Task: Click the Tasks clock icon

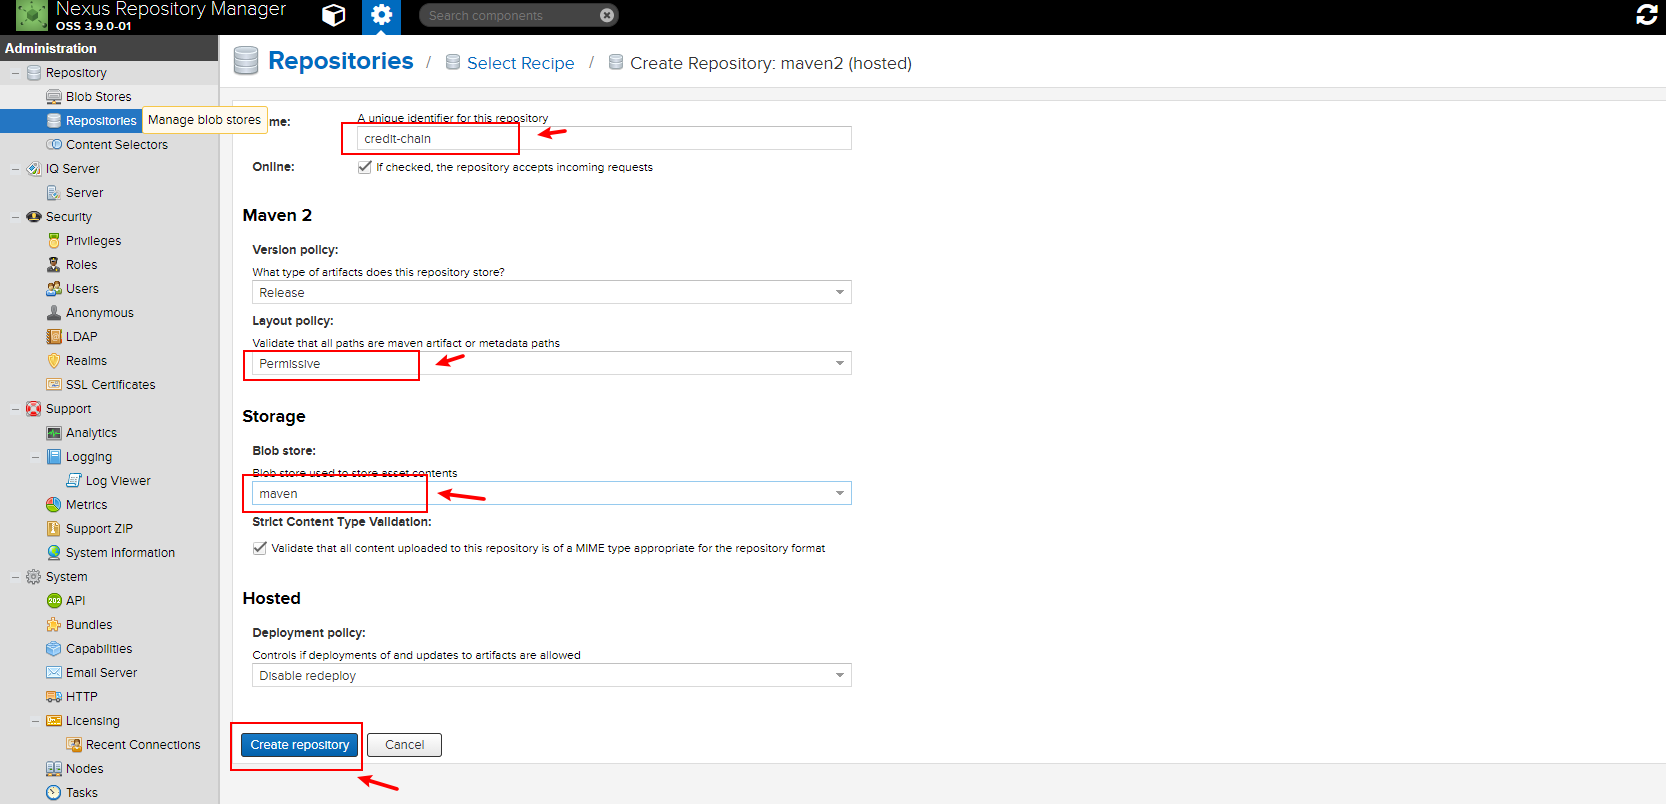Action: pos(54,793)
